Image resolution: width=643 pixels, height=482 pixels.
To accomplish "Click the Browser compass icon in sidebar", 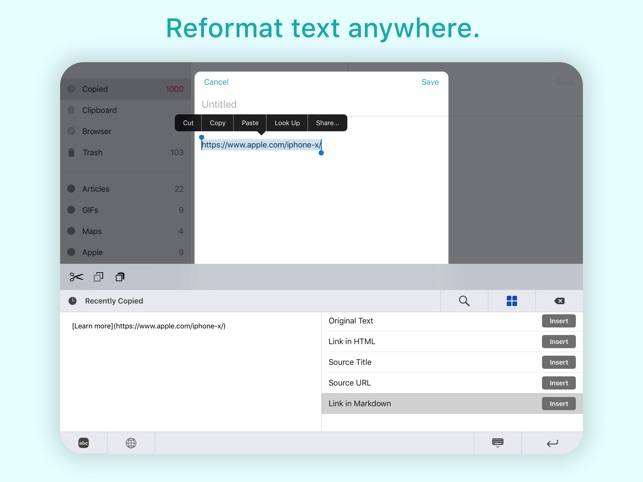I will pyautogui.click(x=71, y=131).
